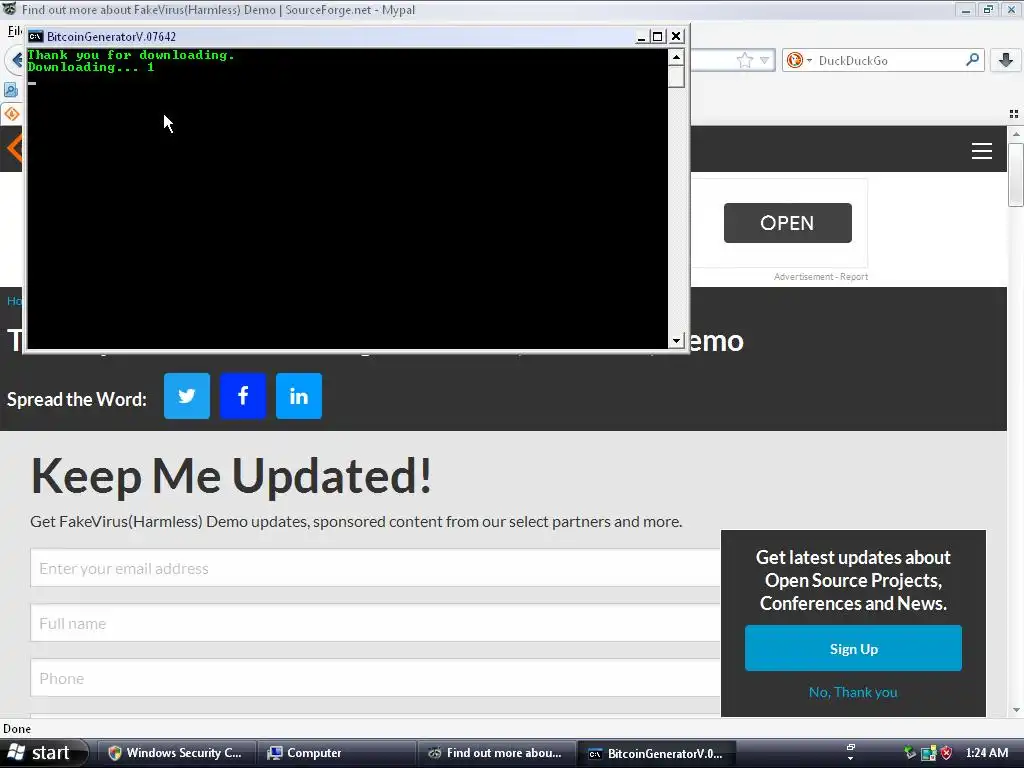The height and width of the screenshot is (768, 1024).
Task: Click the taskbar overflow windows icon
Action: coord(850,748)
